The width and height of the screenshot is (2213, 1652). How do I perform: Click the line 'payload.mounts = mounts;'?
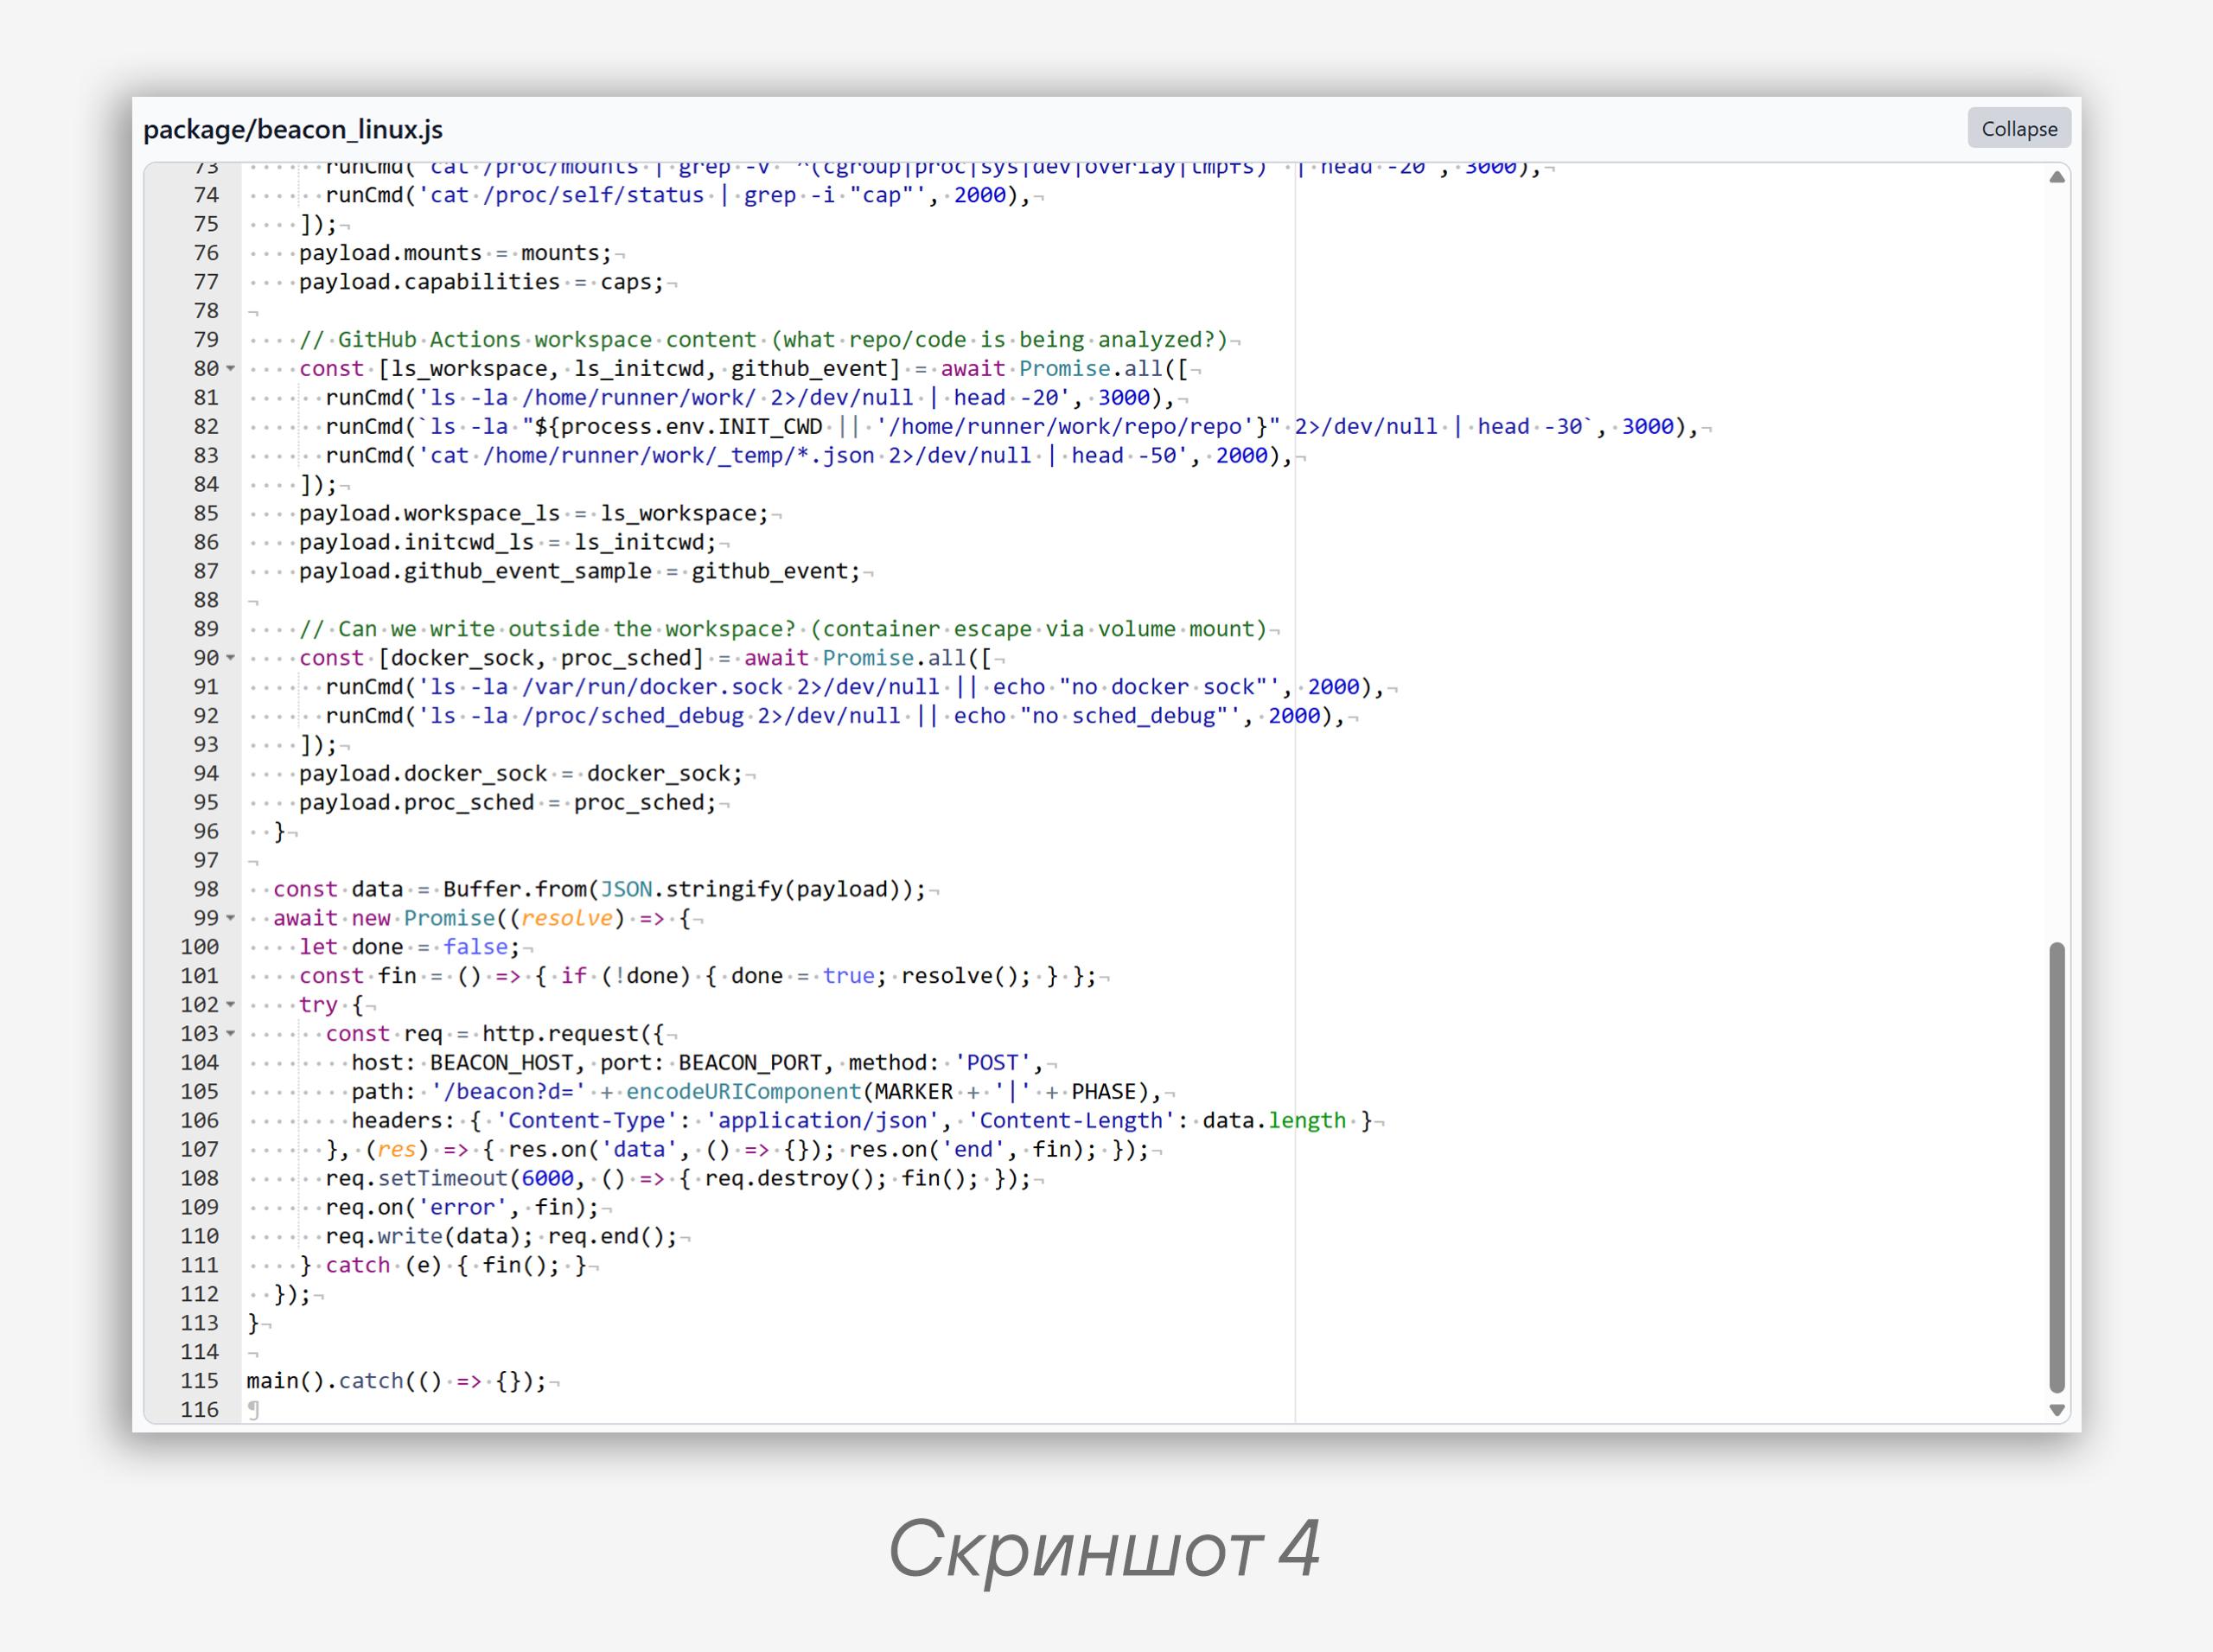(x=455, y=253)
